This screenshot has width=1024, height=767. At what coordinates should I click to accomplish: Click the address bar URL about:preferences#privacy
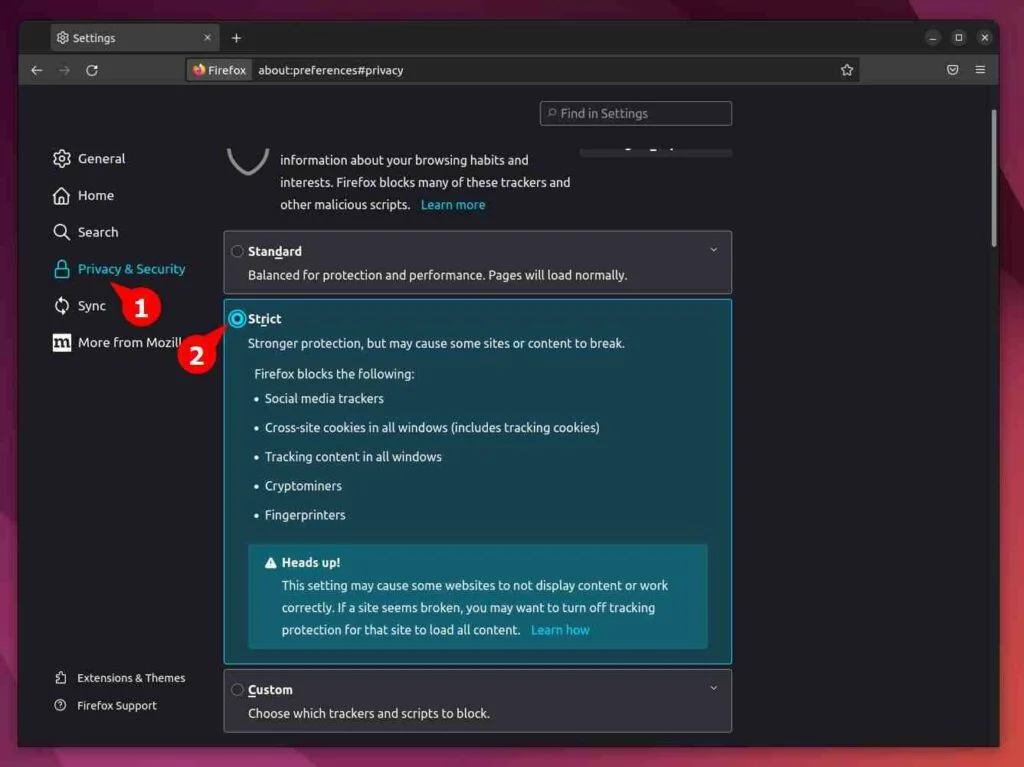coord(330,70)
